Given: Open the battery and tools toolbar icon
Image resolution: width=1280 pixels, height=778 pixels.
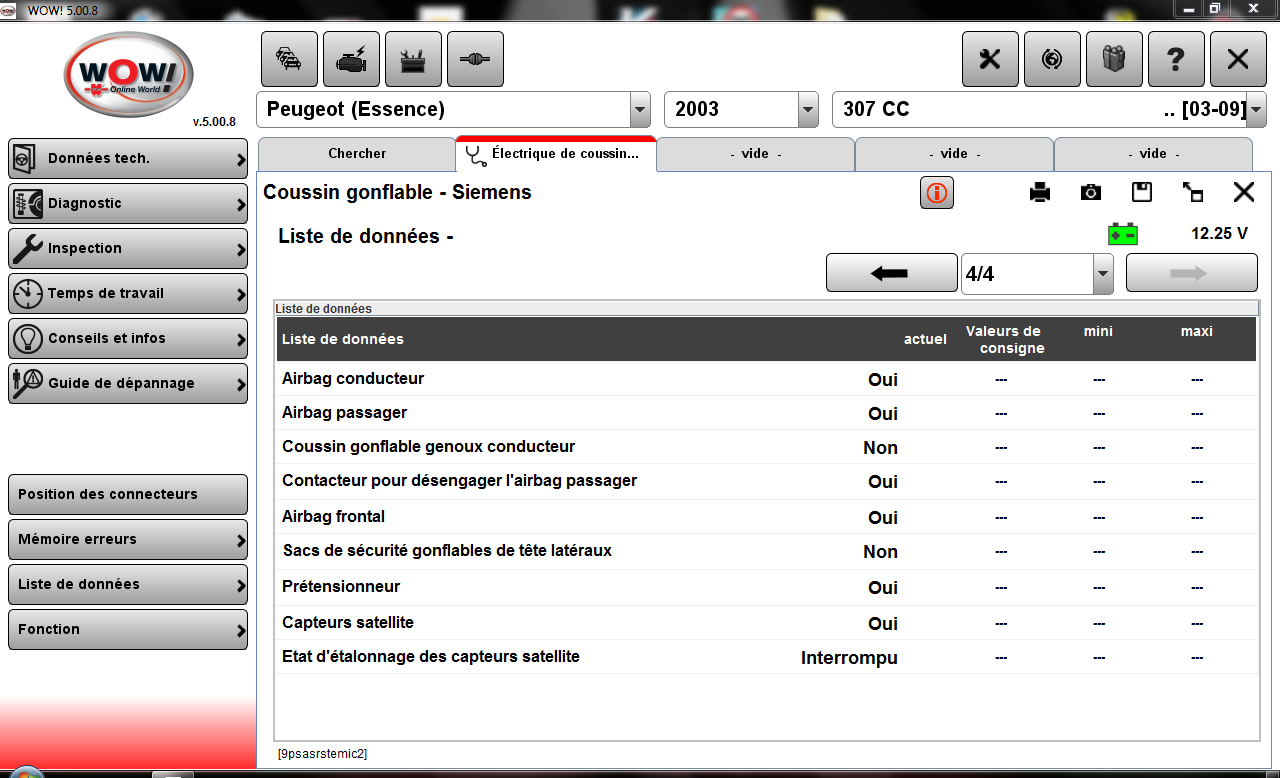Looking at the screenshot, I should coord(413,59).
